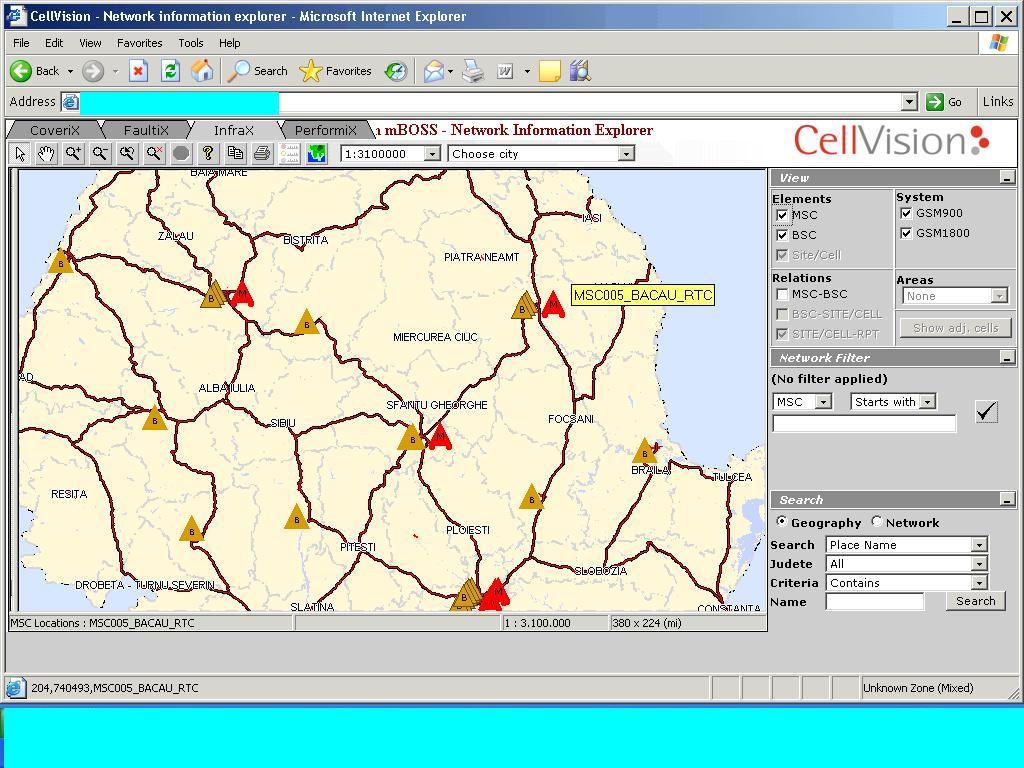Click the question mark info tool

(x=208, y=153)
